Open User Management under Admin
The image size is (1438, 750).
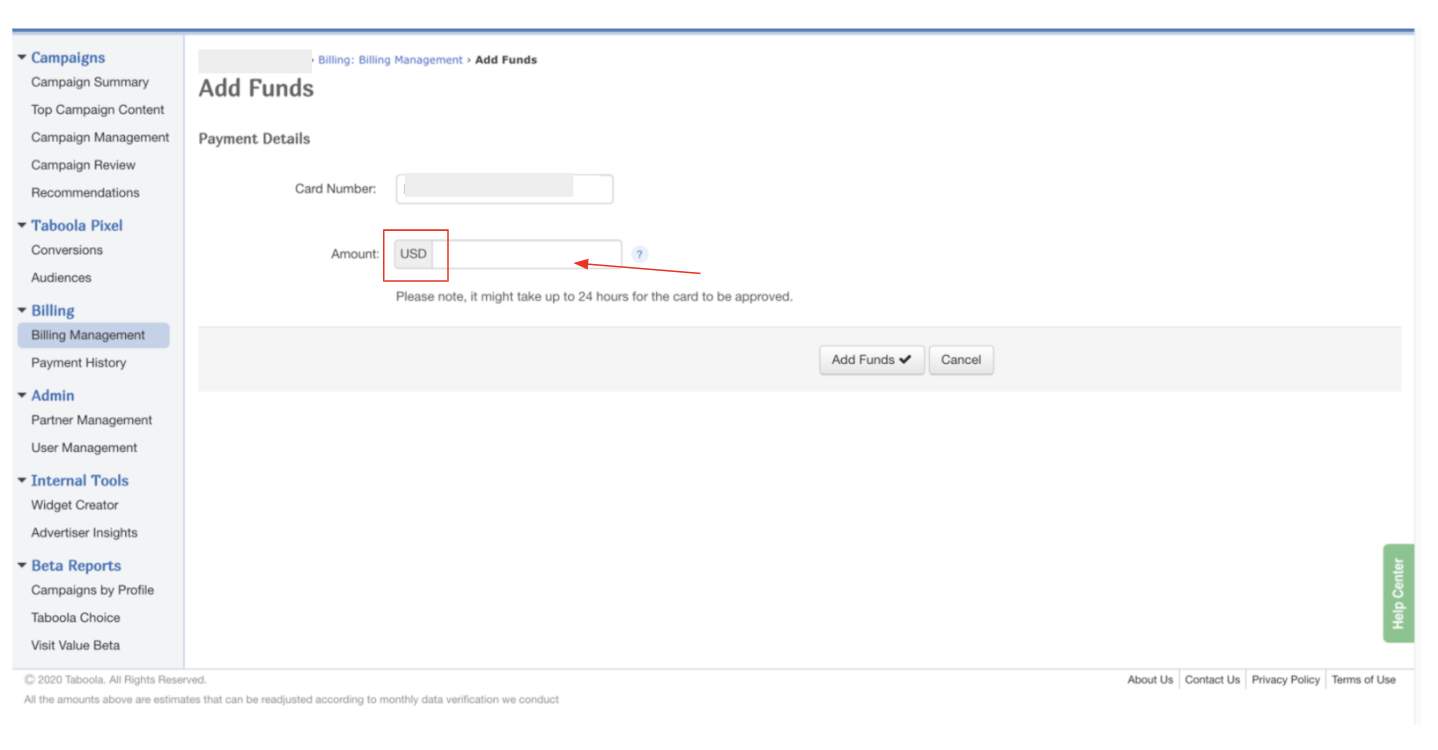tap(84, 448)
